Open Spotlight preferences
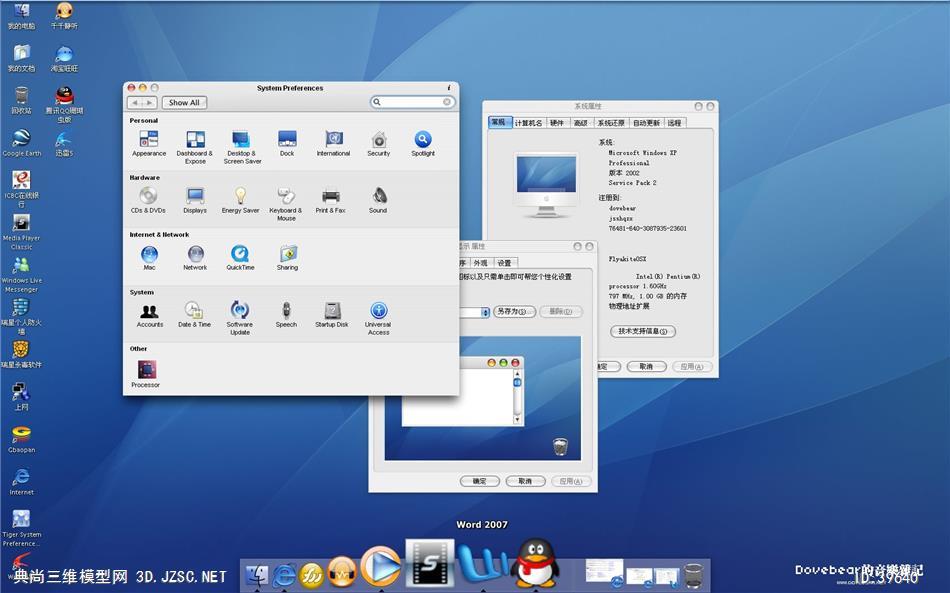The height and width of the screenshot is (593, 950). pyautogui.click(x=423, y=144)
